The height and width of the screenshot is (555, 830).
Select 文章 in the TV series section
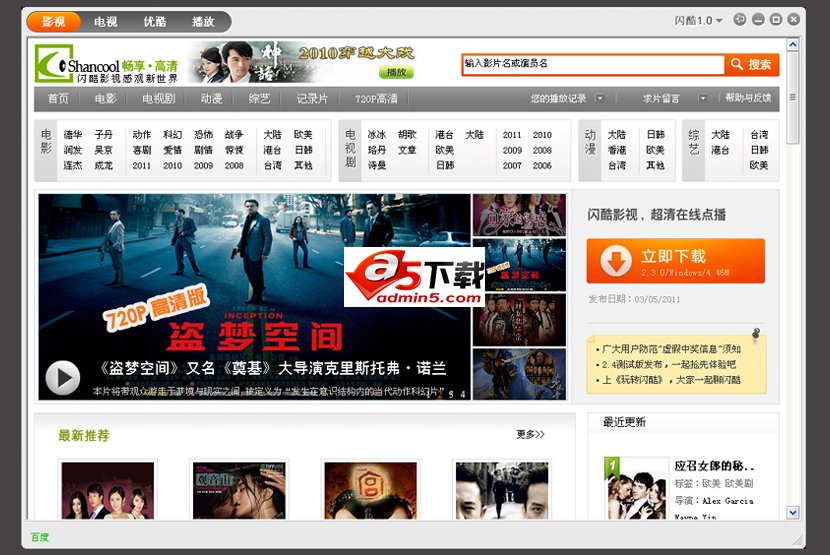(407, 150)
